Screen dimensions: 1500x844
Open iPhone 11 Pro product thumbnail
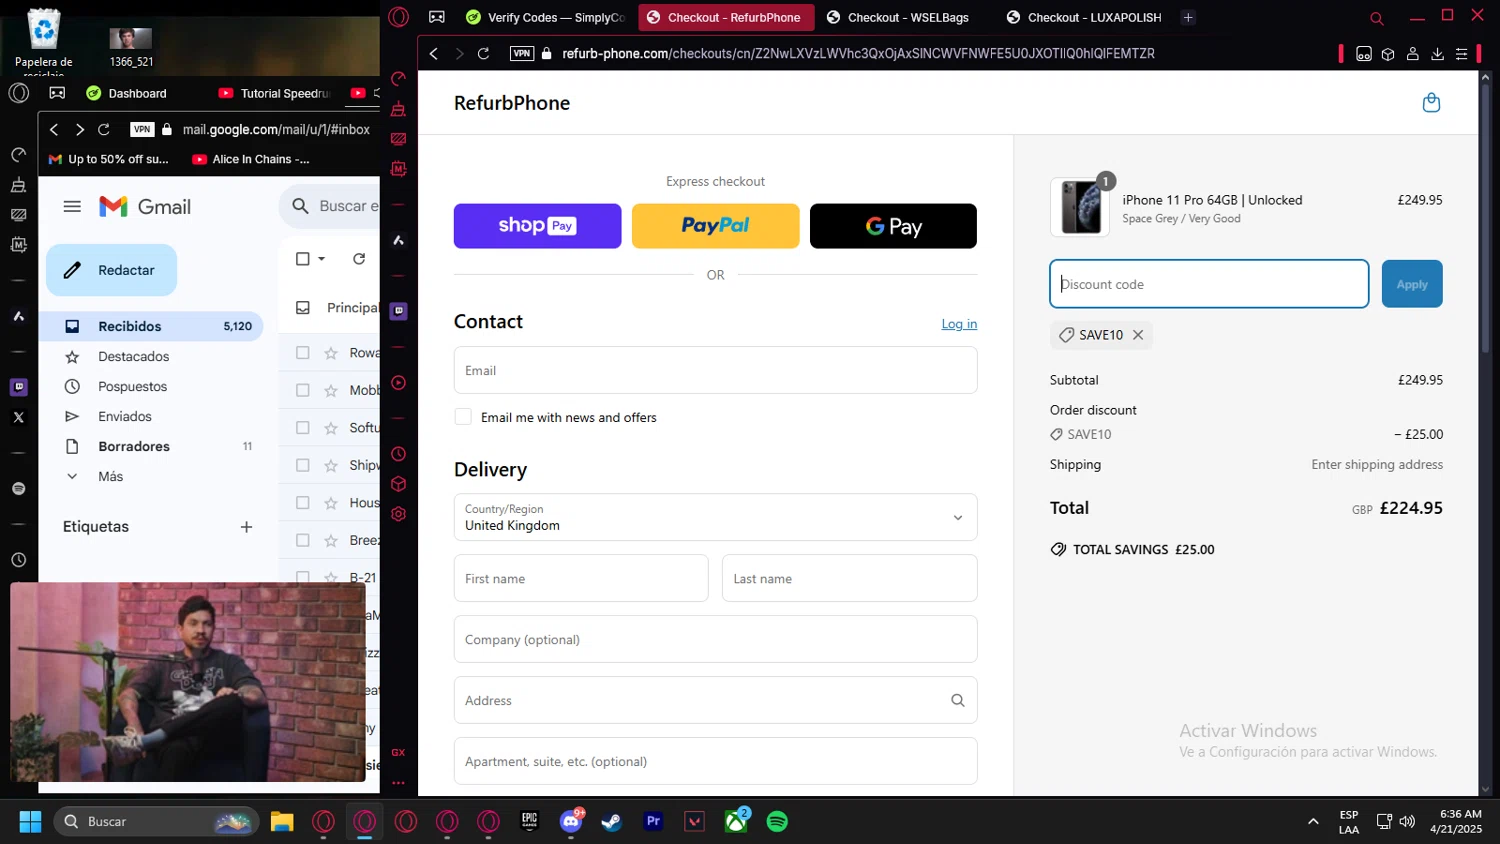[1080, 207]
